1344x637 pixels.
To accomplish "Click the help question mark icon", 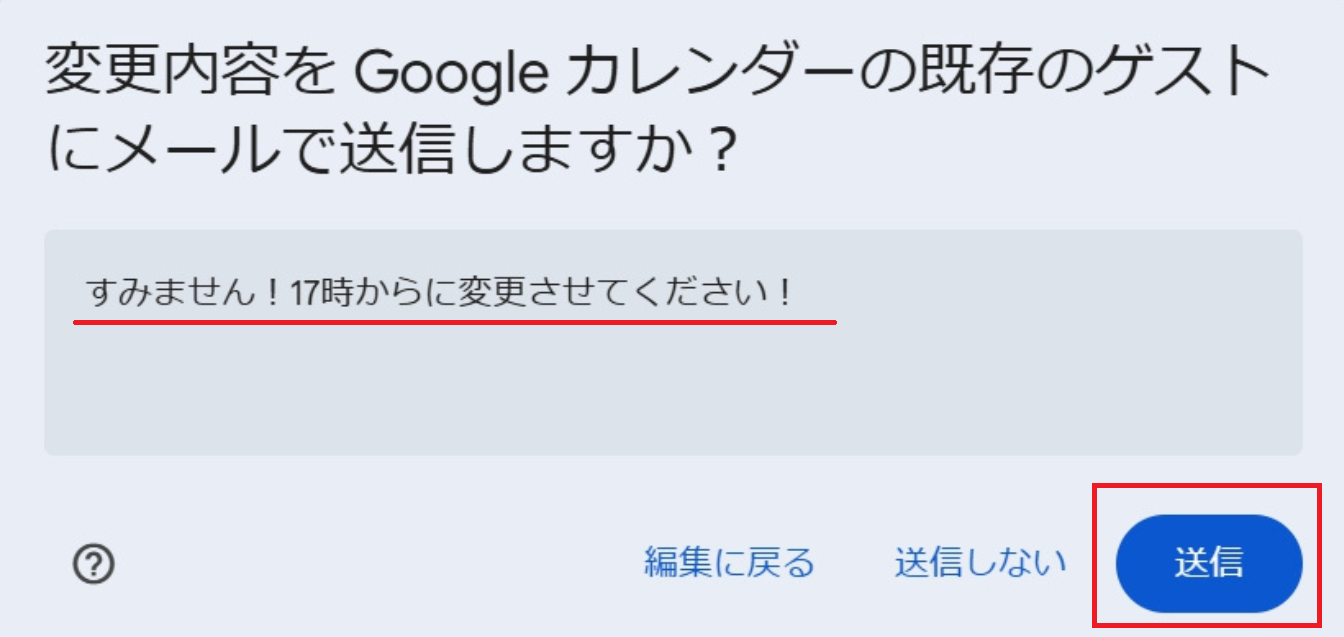I will click(x=94, y=564).
